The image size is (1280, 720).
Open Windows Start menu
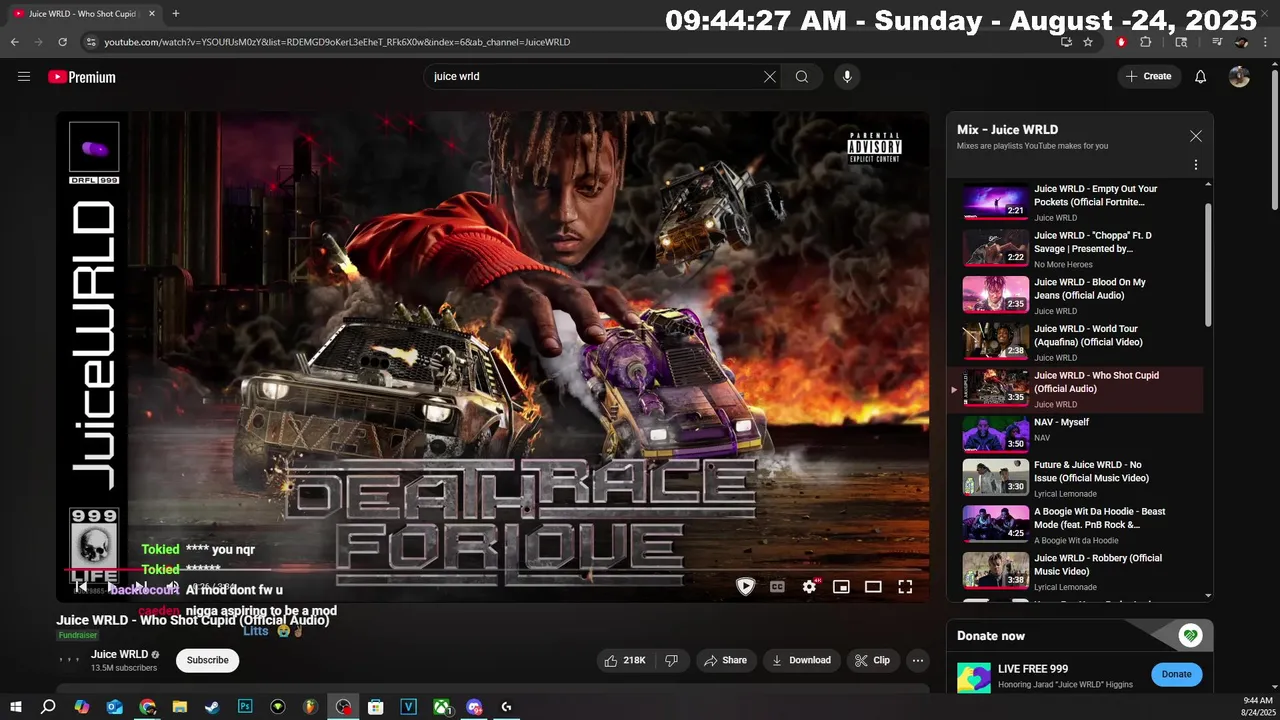pos(15,707)
